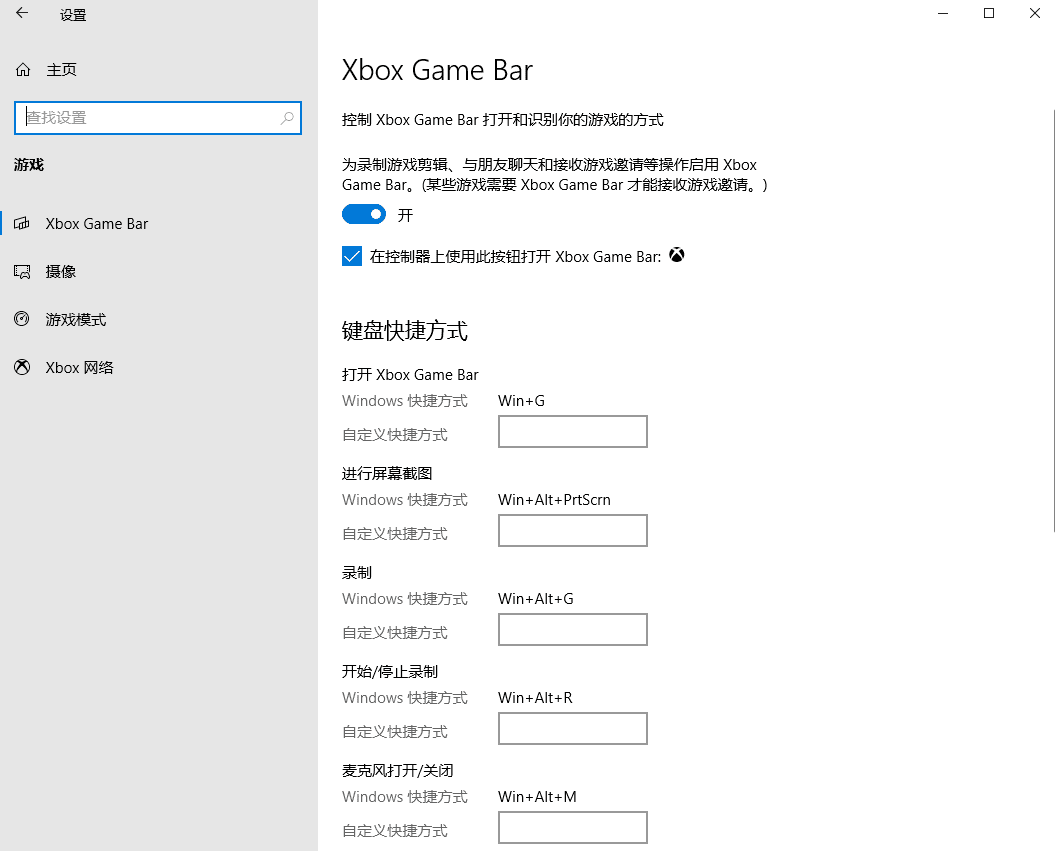The height and width of the screenshot is (851, 1055).
Task: Click the Xbox 网络 sidebar icon
Action: click(x=22, y=367)
